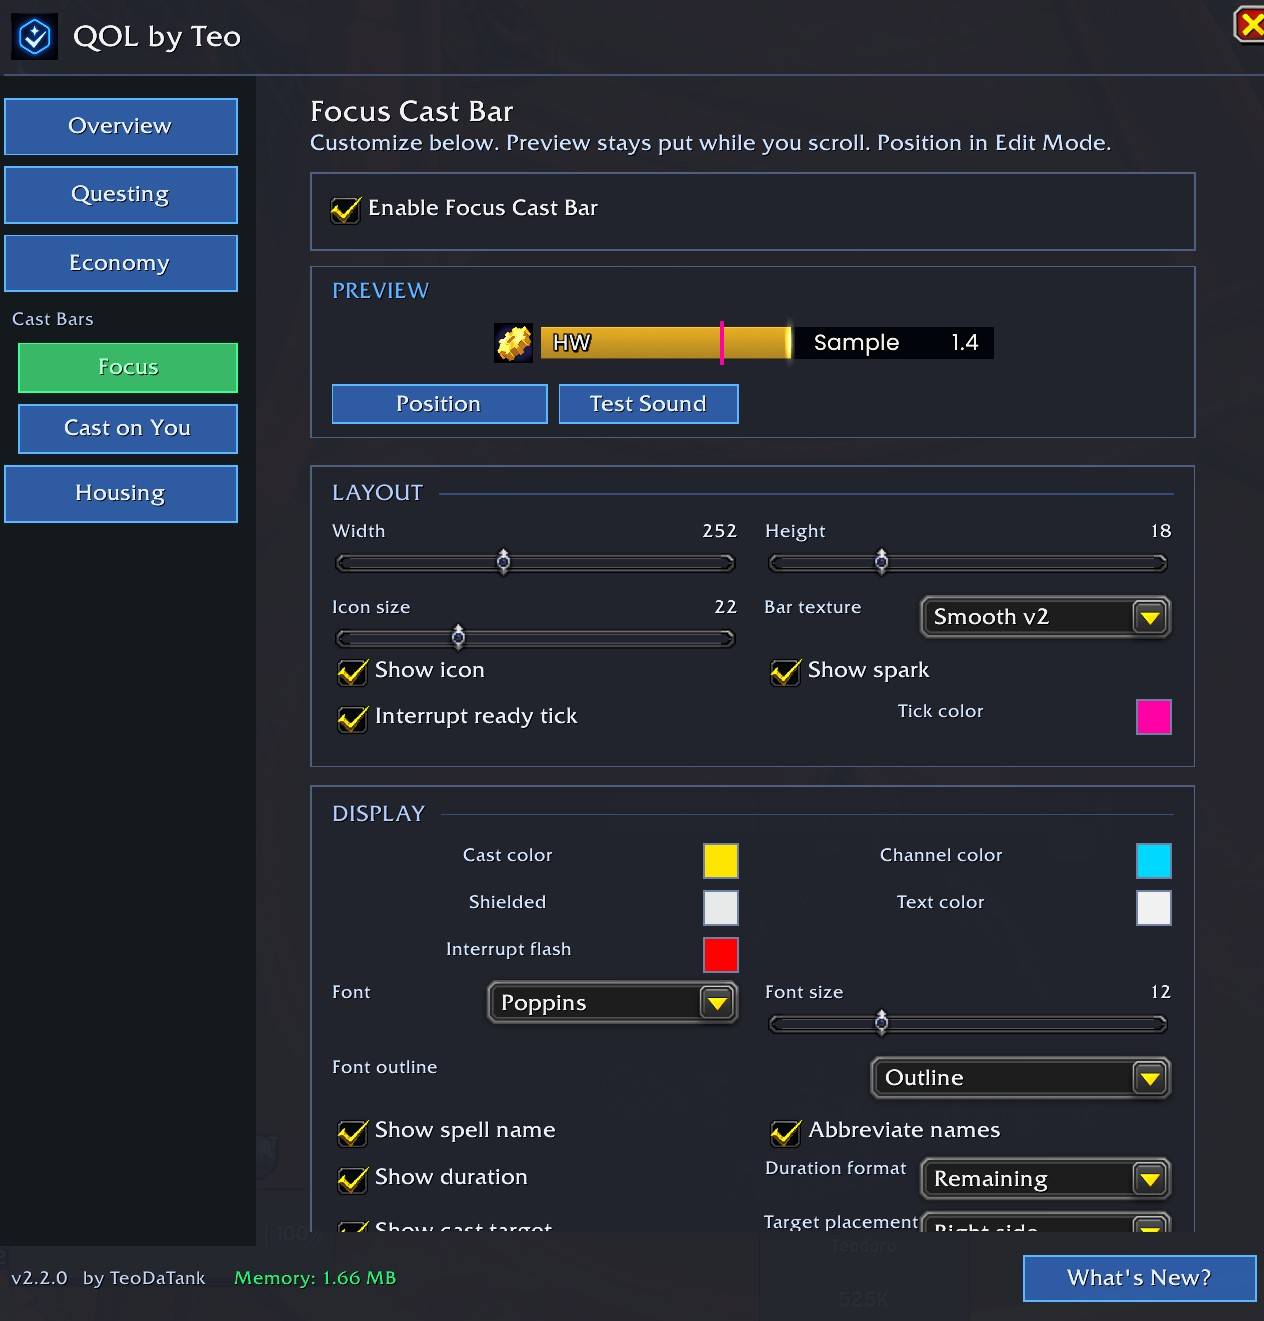
Task: Click the Position button
Action: 439,404
